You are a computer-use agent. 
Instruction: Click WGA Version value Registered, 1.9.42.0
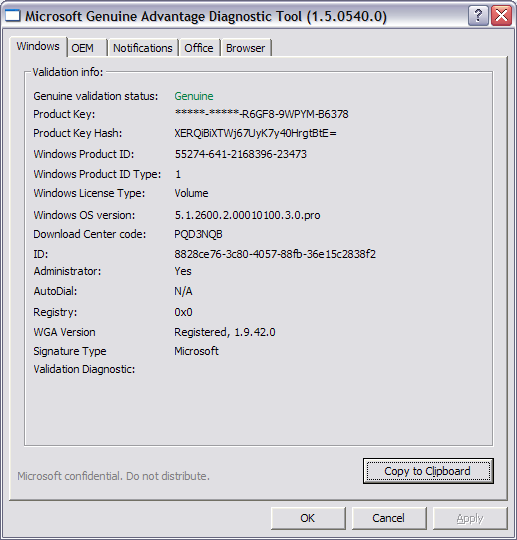click(225, 332)
